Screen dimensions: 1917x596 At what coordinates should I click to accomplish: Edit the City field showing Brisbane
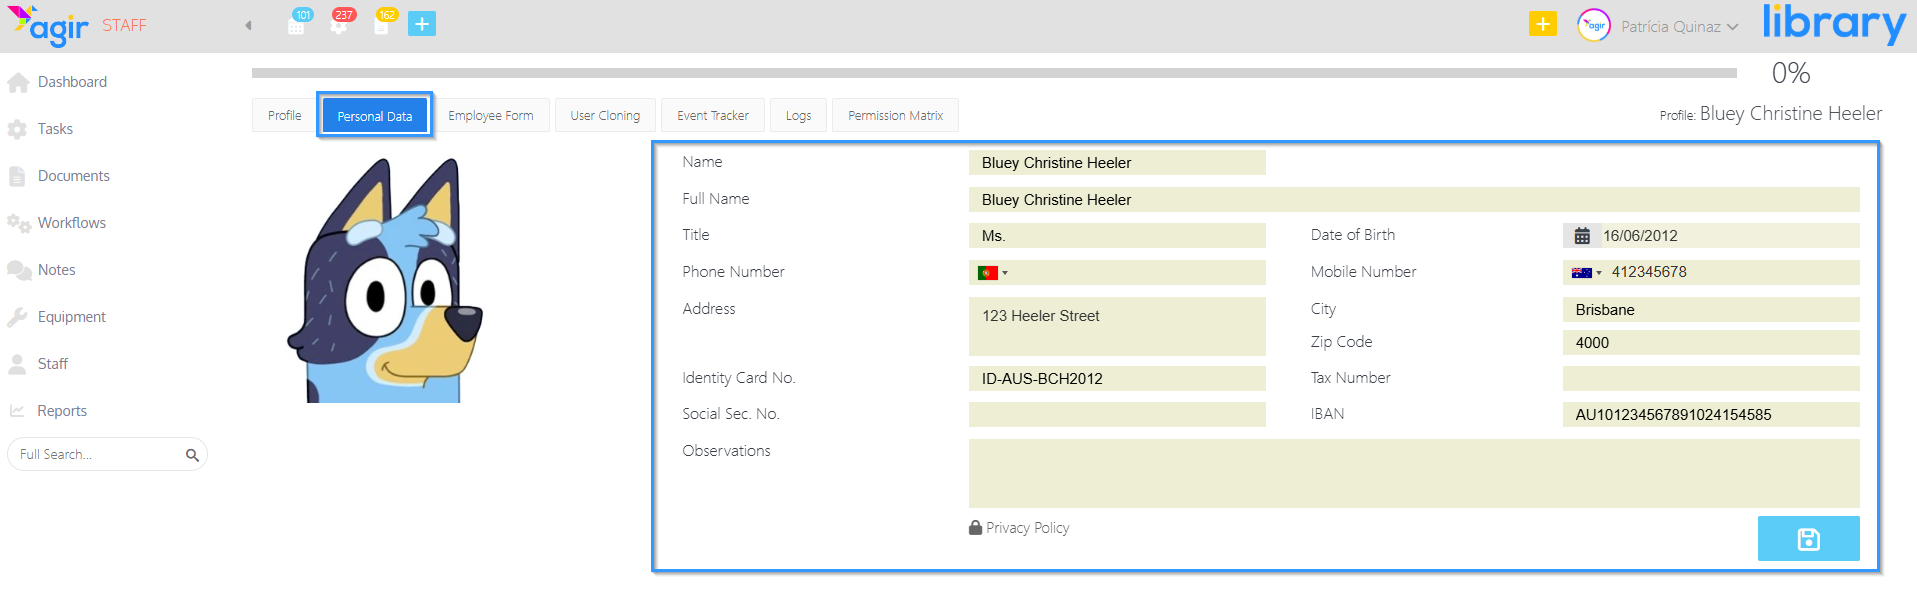click(x=1711, y=310)
